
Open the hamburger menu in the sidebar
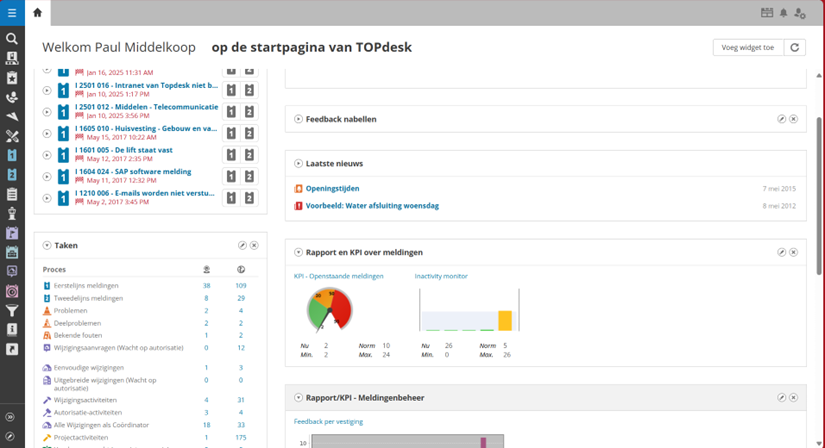(x=12, y=13)
